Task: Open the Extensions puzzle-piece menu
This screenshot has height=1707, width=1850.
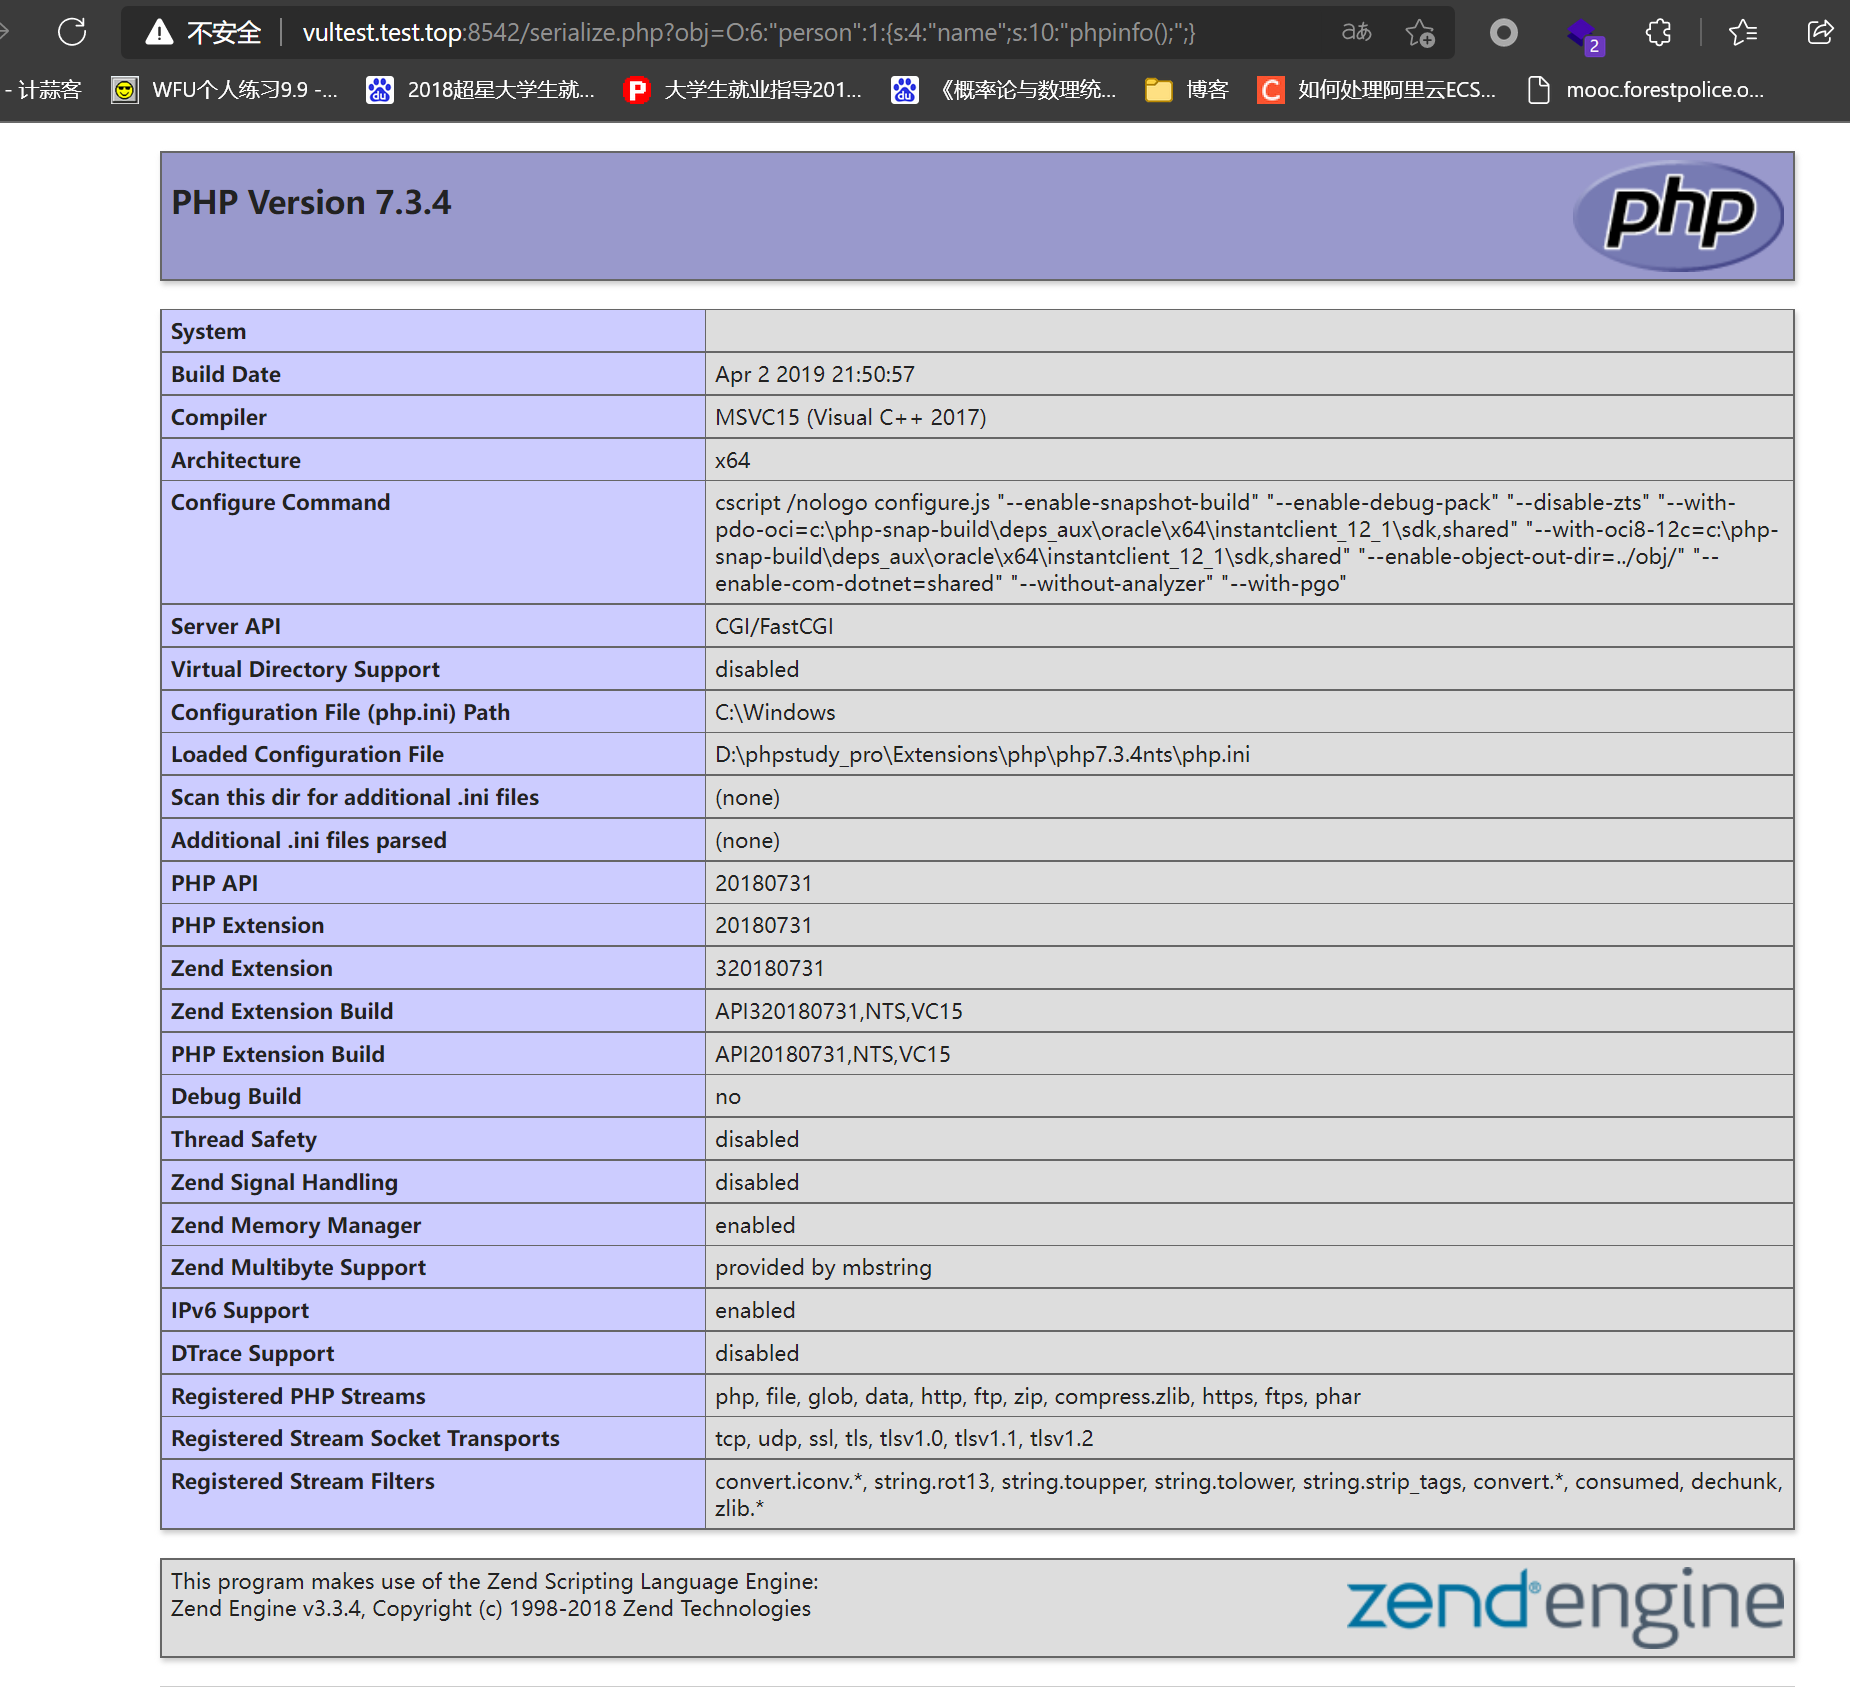Action: click(1658, 31)
